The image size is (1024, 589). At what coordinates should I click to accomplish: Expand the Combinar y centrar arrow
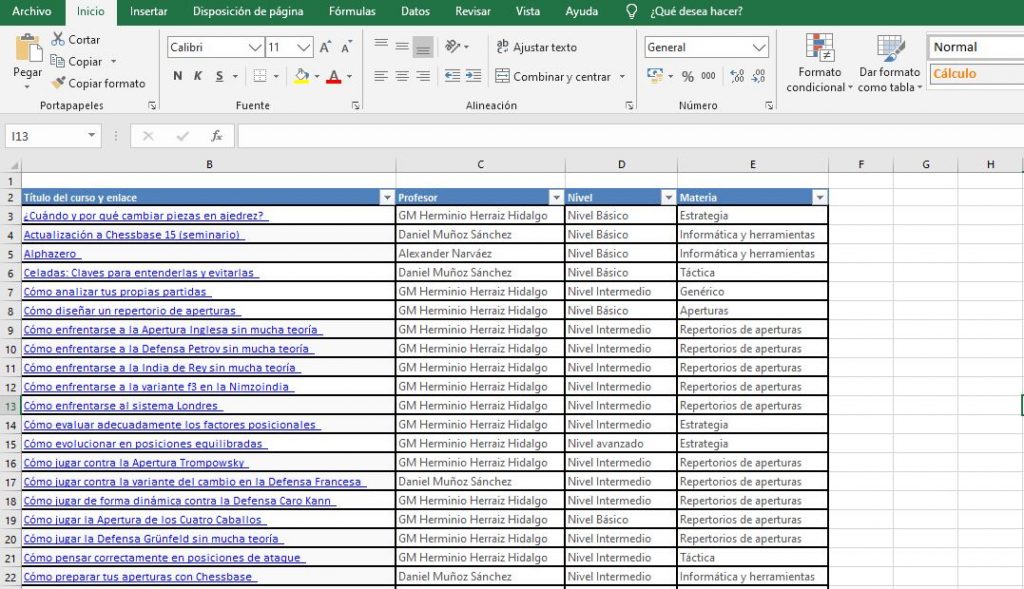click(622, 76)
